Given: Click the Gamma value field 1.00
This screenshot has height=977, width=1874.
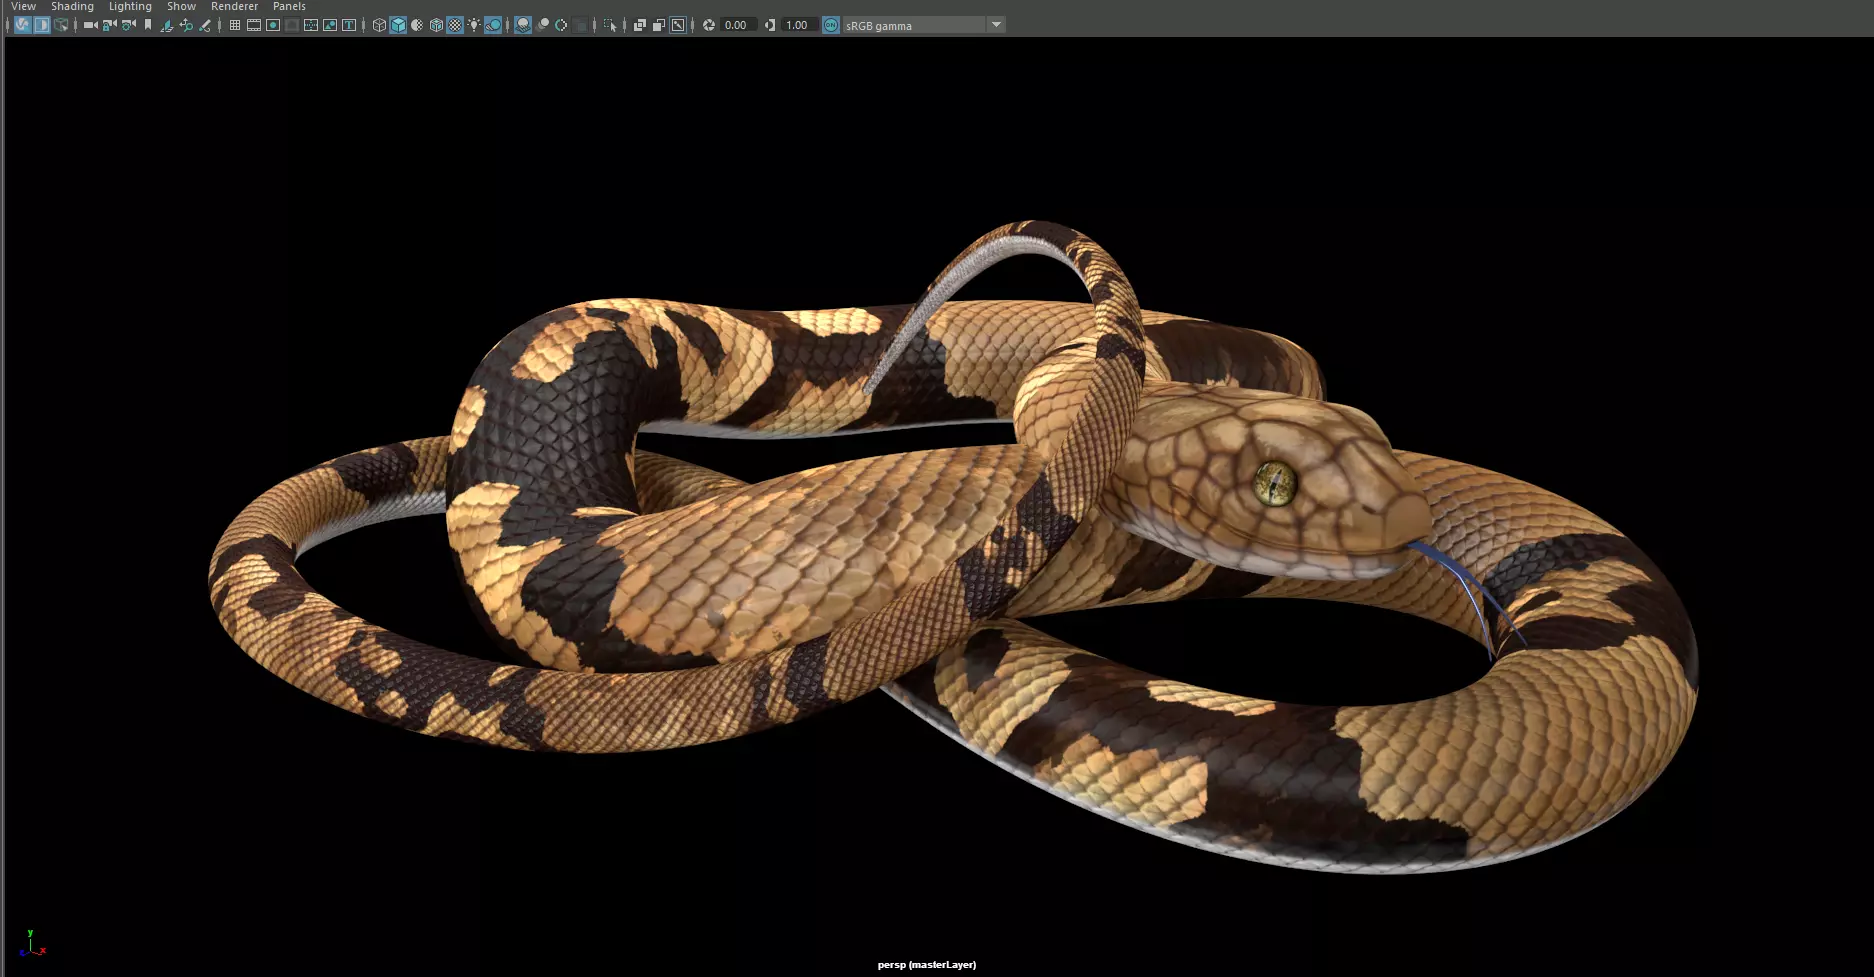Looking at the screenshot, I should [798, 25].
